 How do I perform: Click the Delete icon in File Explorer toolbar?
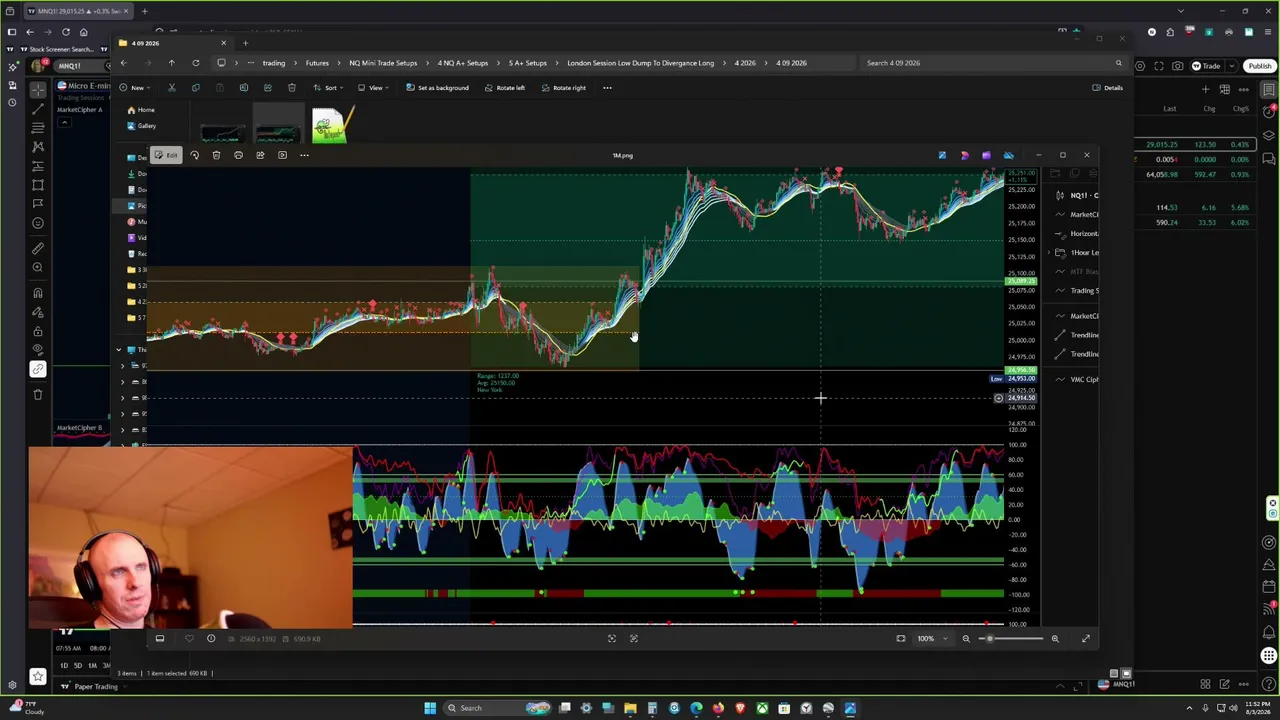[x=291, y=88]
